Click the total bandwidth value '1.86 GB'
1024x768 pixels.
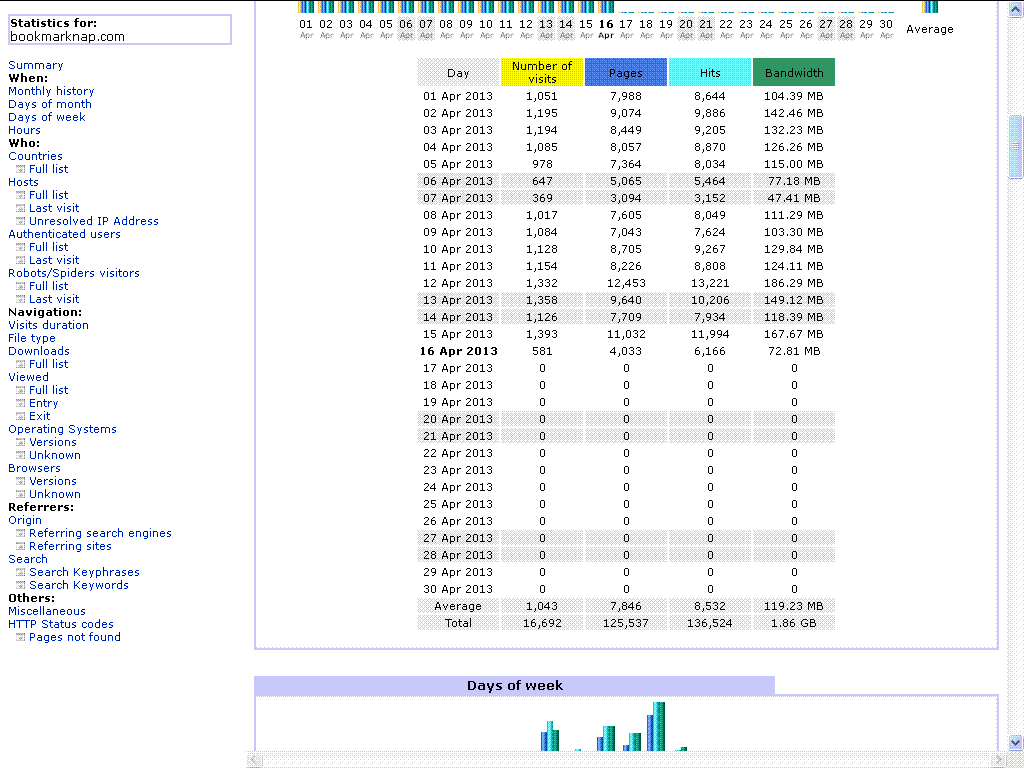click(793, 623)
